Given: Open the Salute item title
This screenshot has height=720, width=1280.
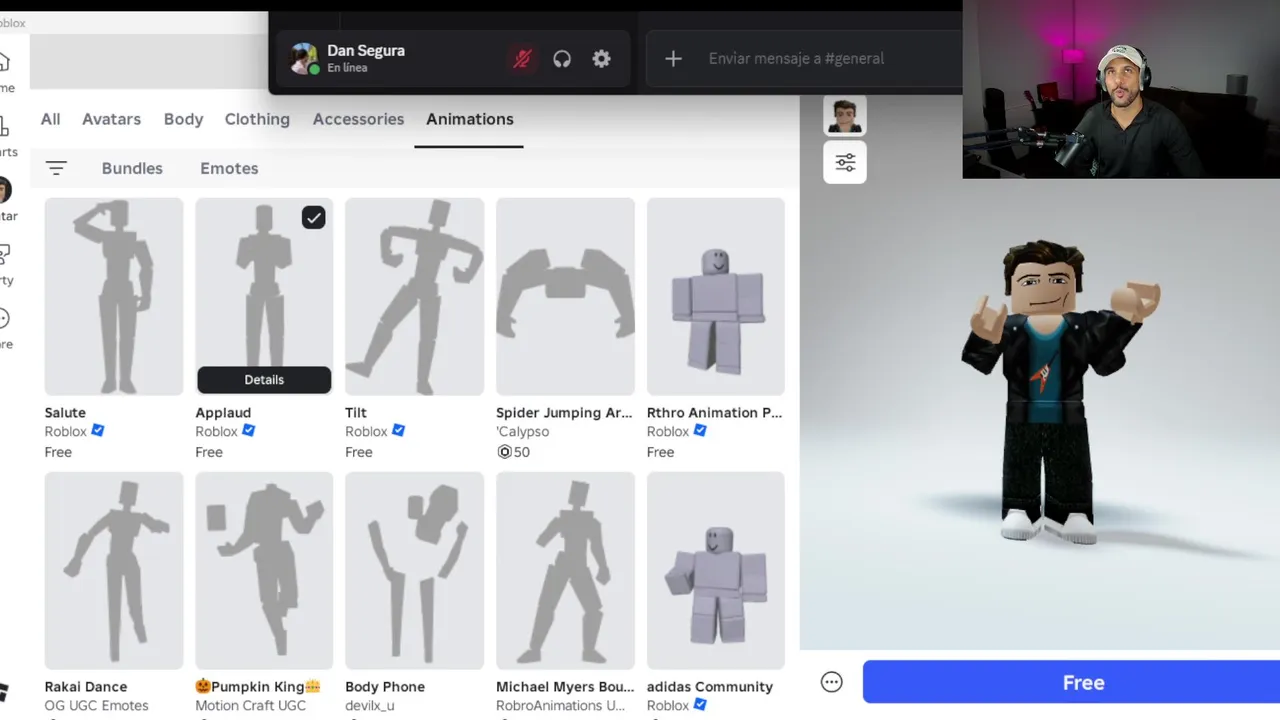Looking at the screenshot, I should pos(65,412).
